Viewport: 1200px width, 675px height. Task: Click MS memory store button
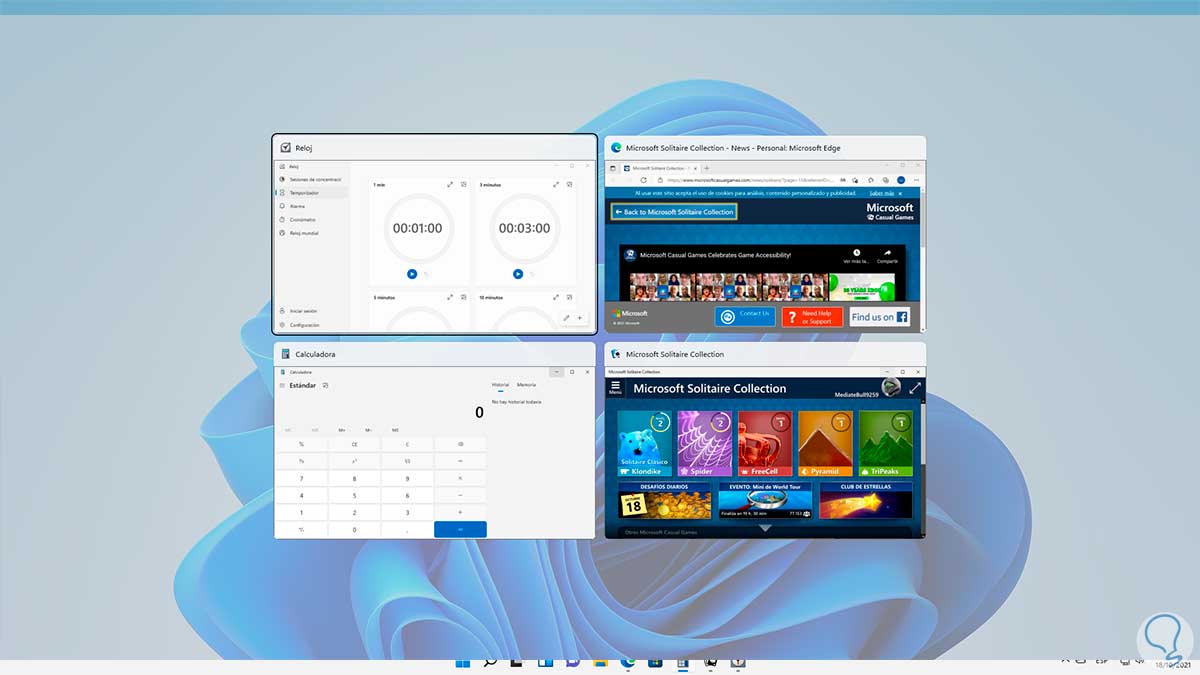(x=395, y=430)
